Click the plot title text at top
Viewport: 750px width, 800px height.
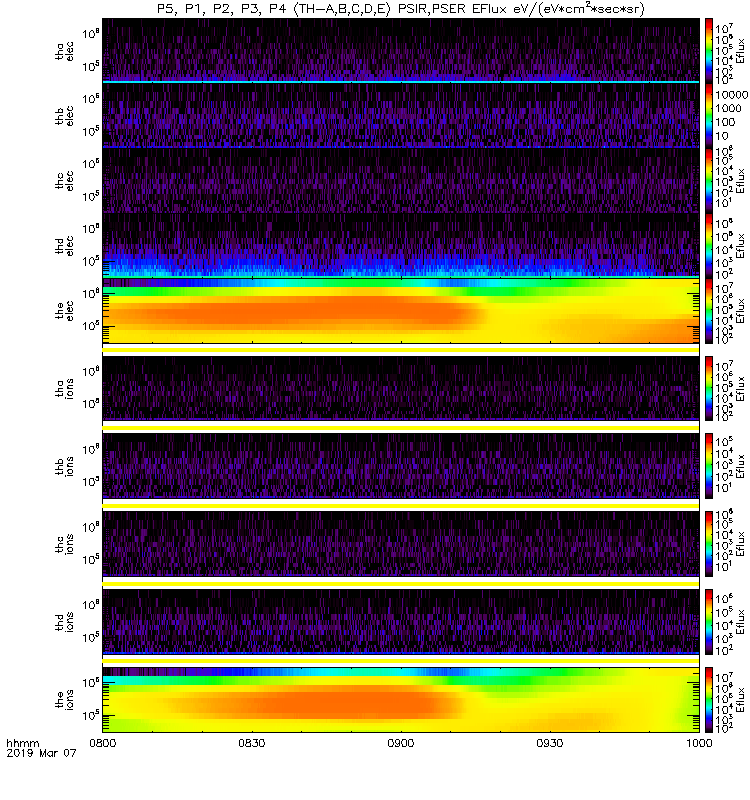coord(401,9)
